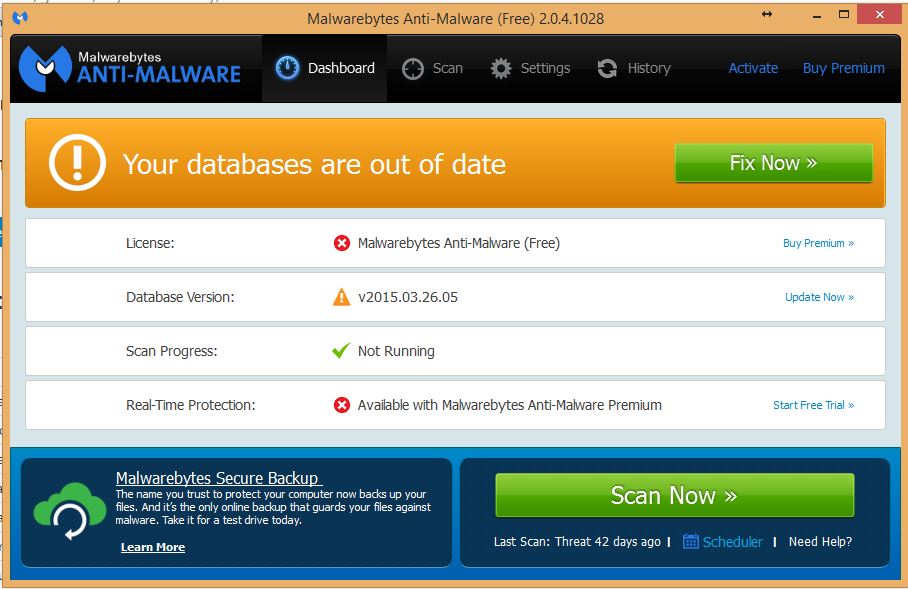
Task: Click the Need Help? link
Action: [820, 541]
